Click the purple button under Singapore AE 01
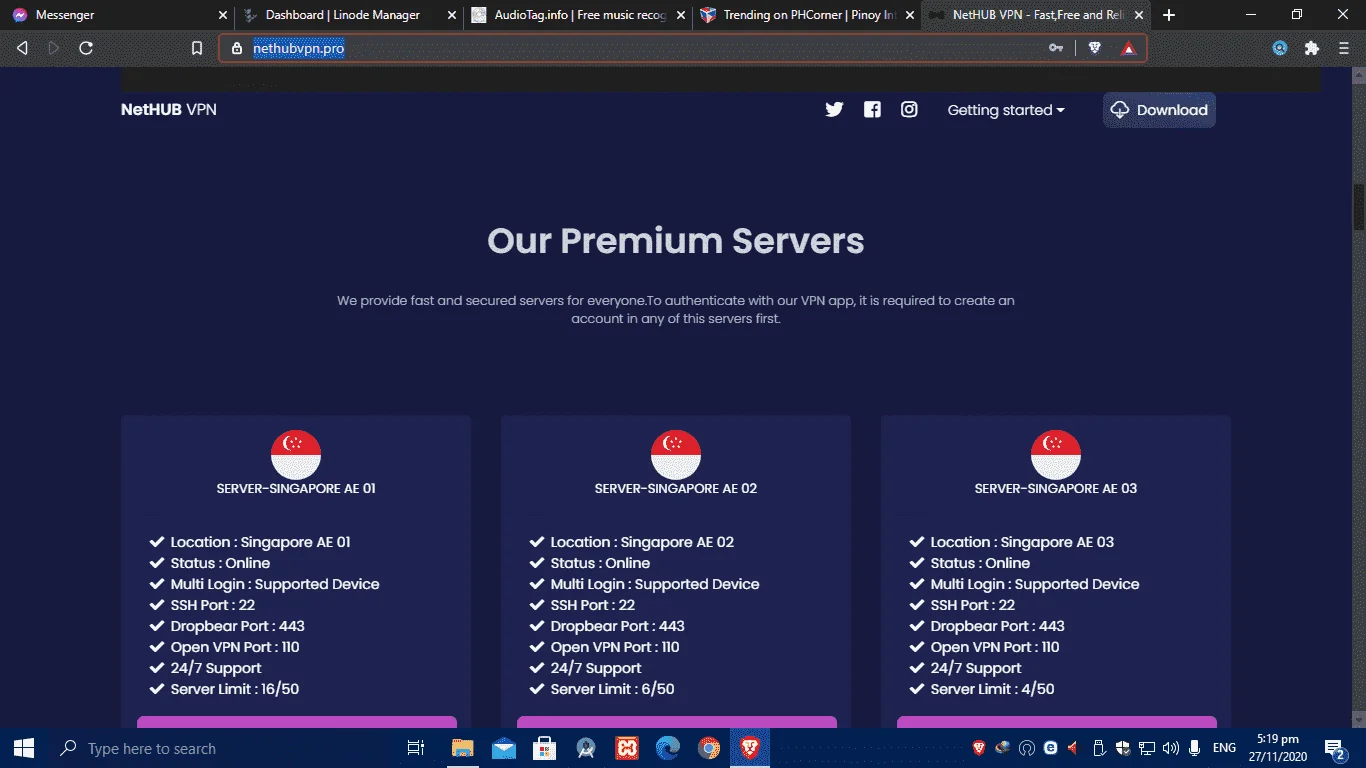1366x768 pixels. click(x=297, y=722)
